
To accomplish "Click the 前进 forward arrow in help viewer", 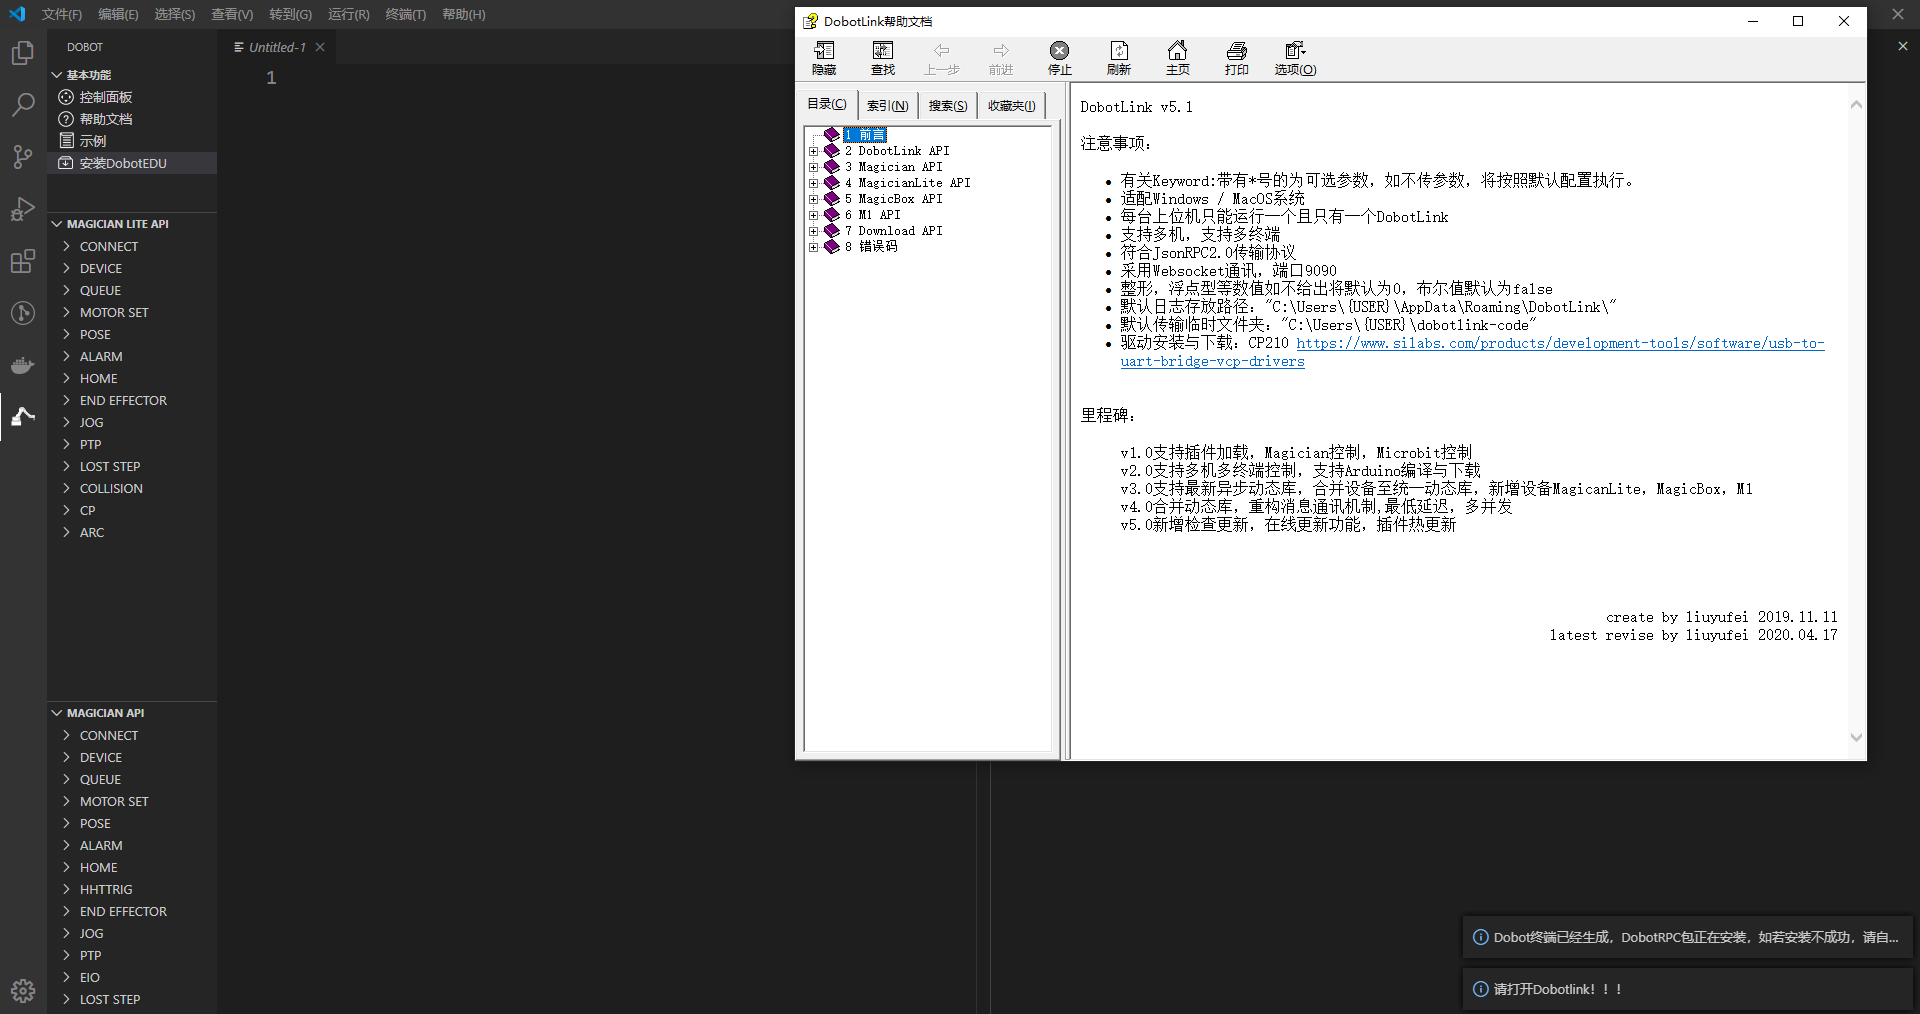I will point(1001,59).
